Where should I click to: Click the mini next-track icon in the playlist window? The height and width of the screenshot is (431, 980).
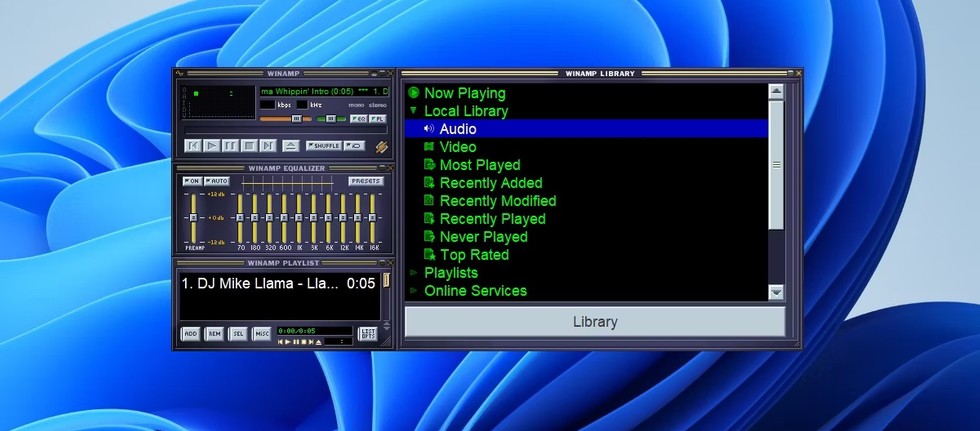pos(311,342)
